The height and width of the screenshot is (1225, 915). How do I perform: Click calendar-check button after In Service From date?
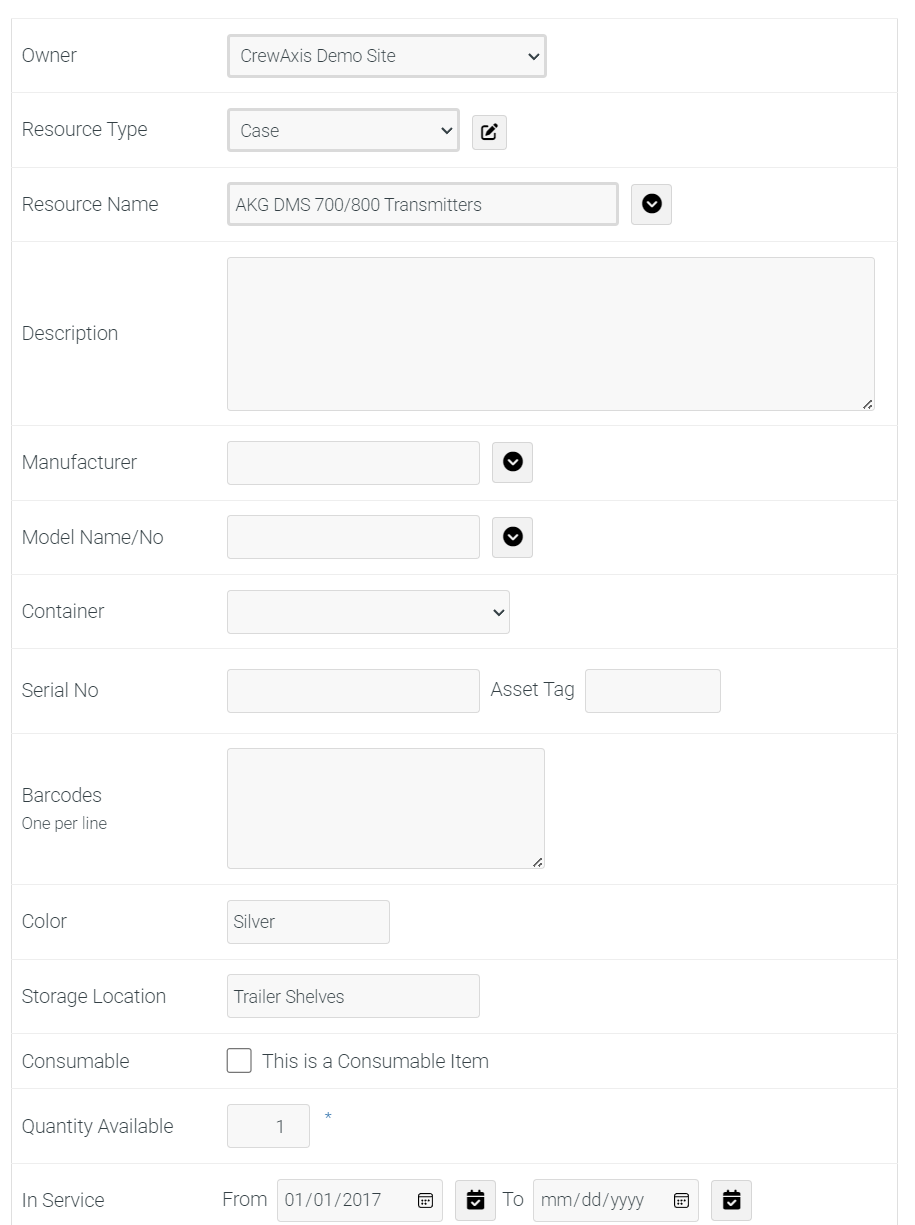(x=475, y=1200)
